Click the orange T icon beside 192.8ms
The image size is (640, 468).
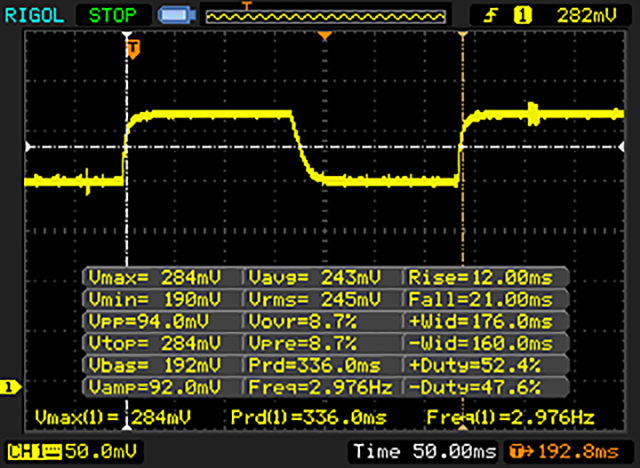coord(516,453)
